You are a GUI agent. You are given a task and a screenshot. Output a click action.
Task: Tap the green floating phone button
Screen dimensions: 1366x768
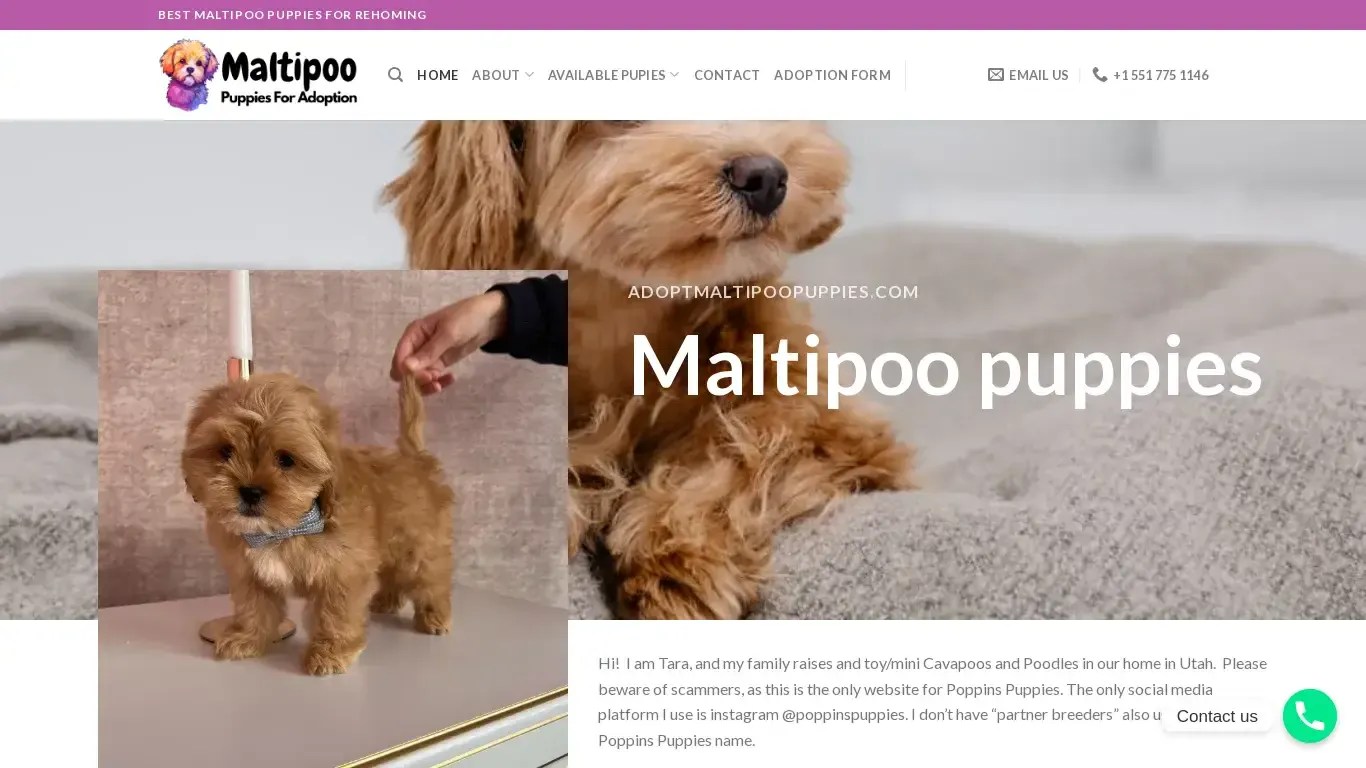[1309, 716]
